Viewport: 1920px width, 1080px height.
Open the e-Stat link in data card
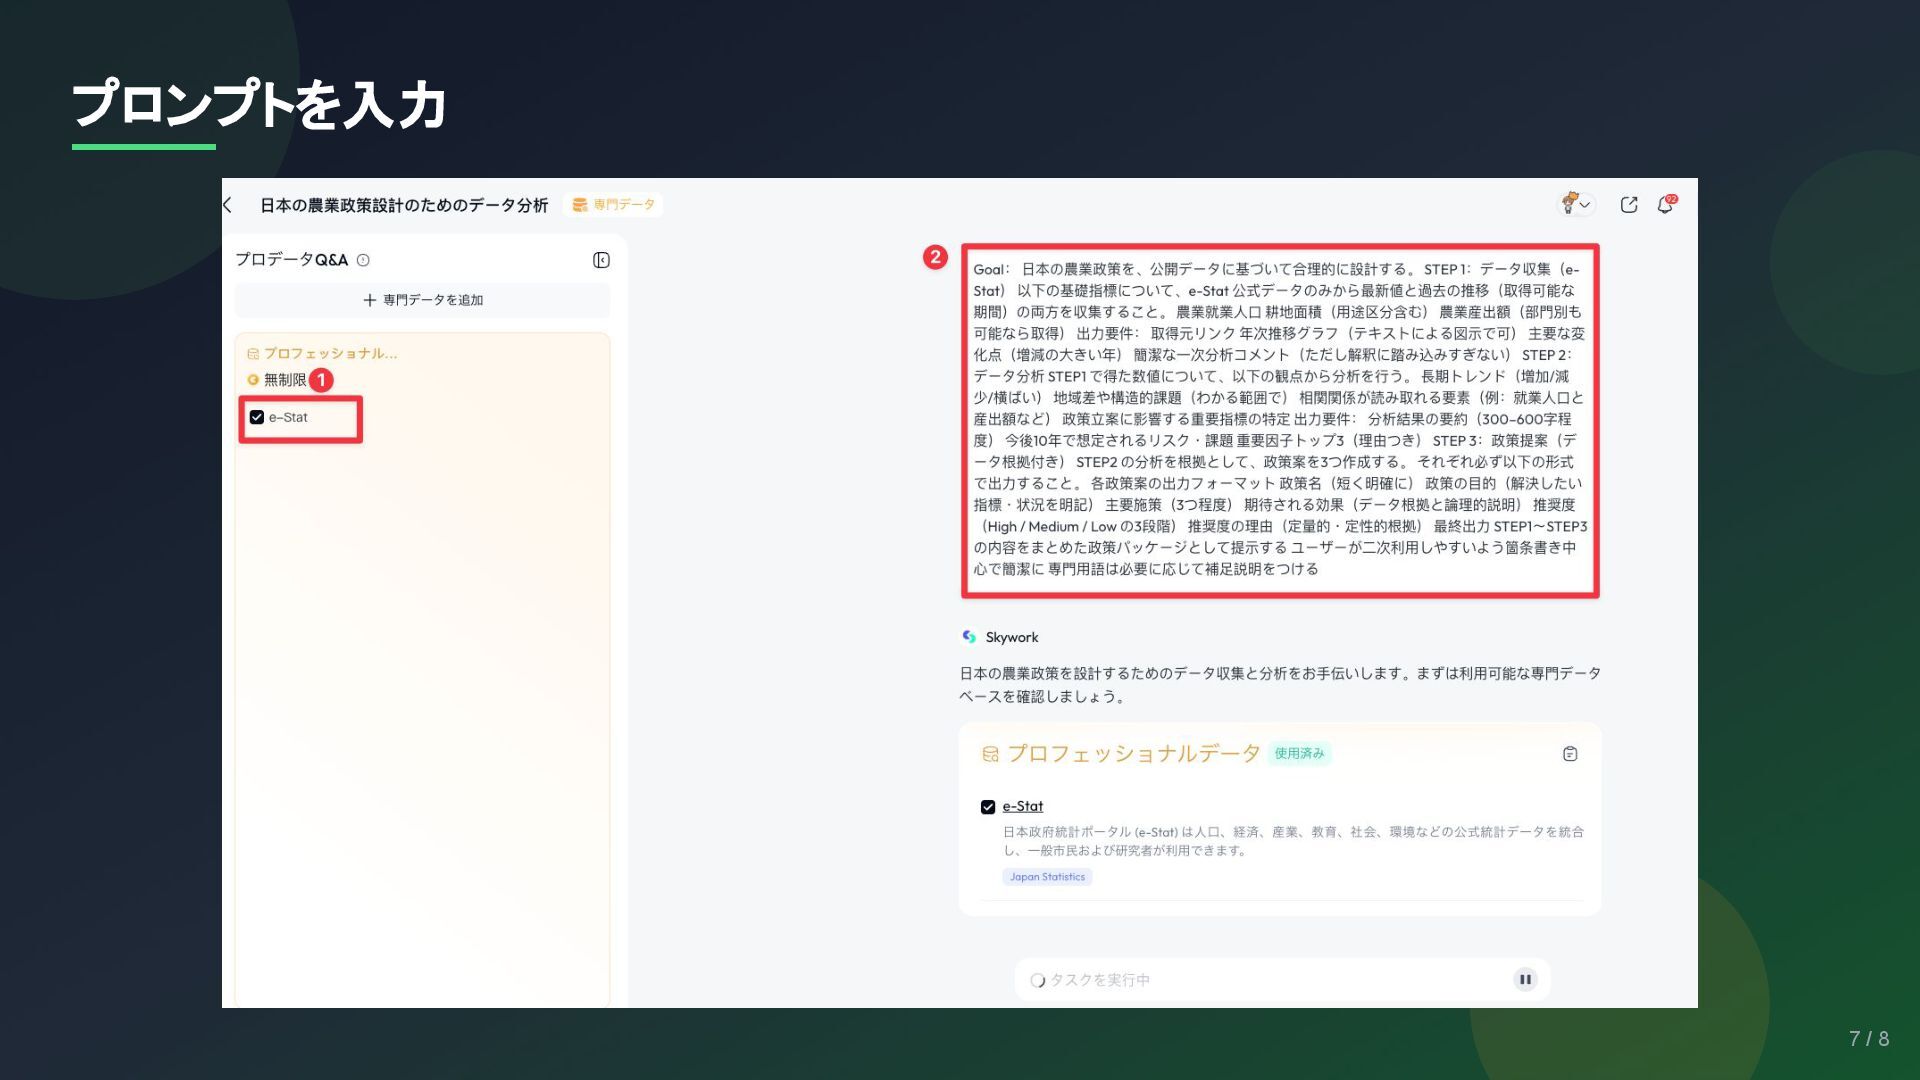1022,806
